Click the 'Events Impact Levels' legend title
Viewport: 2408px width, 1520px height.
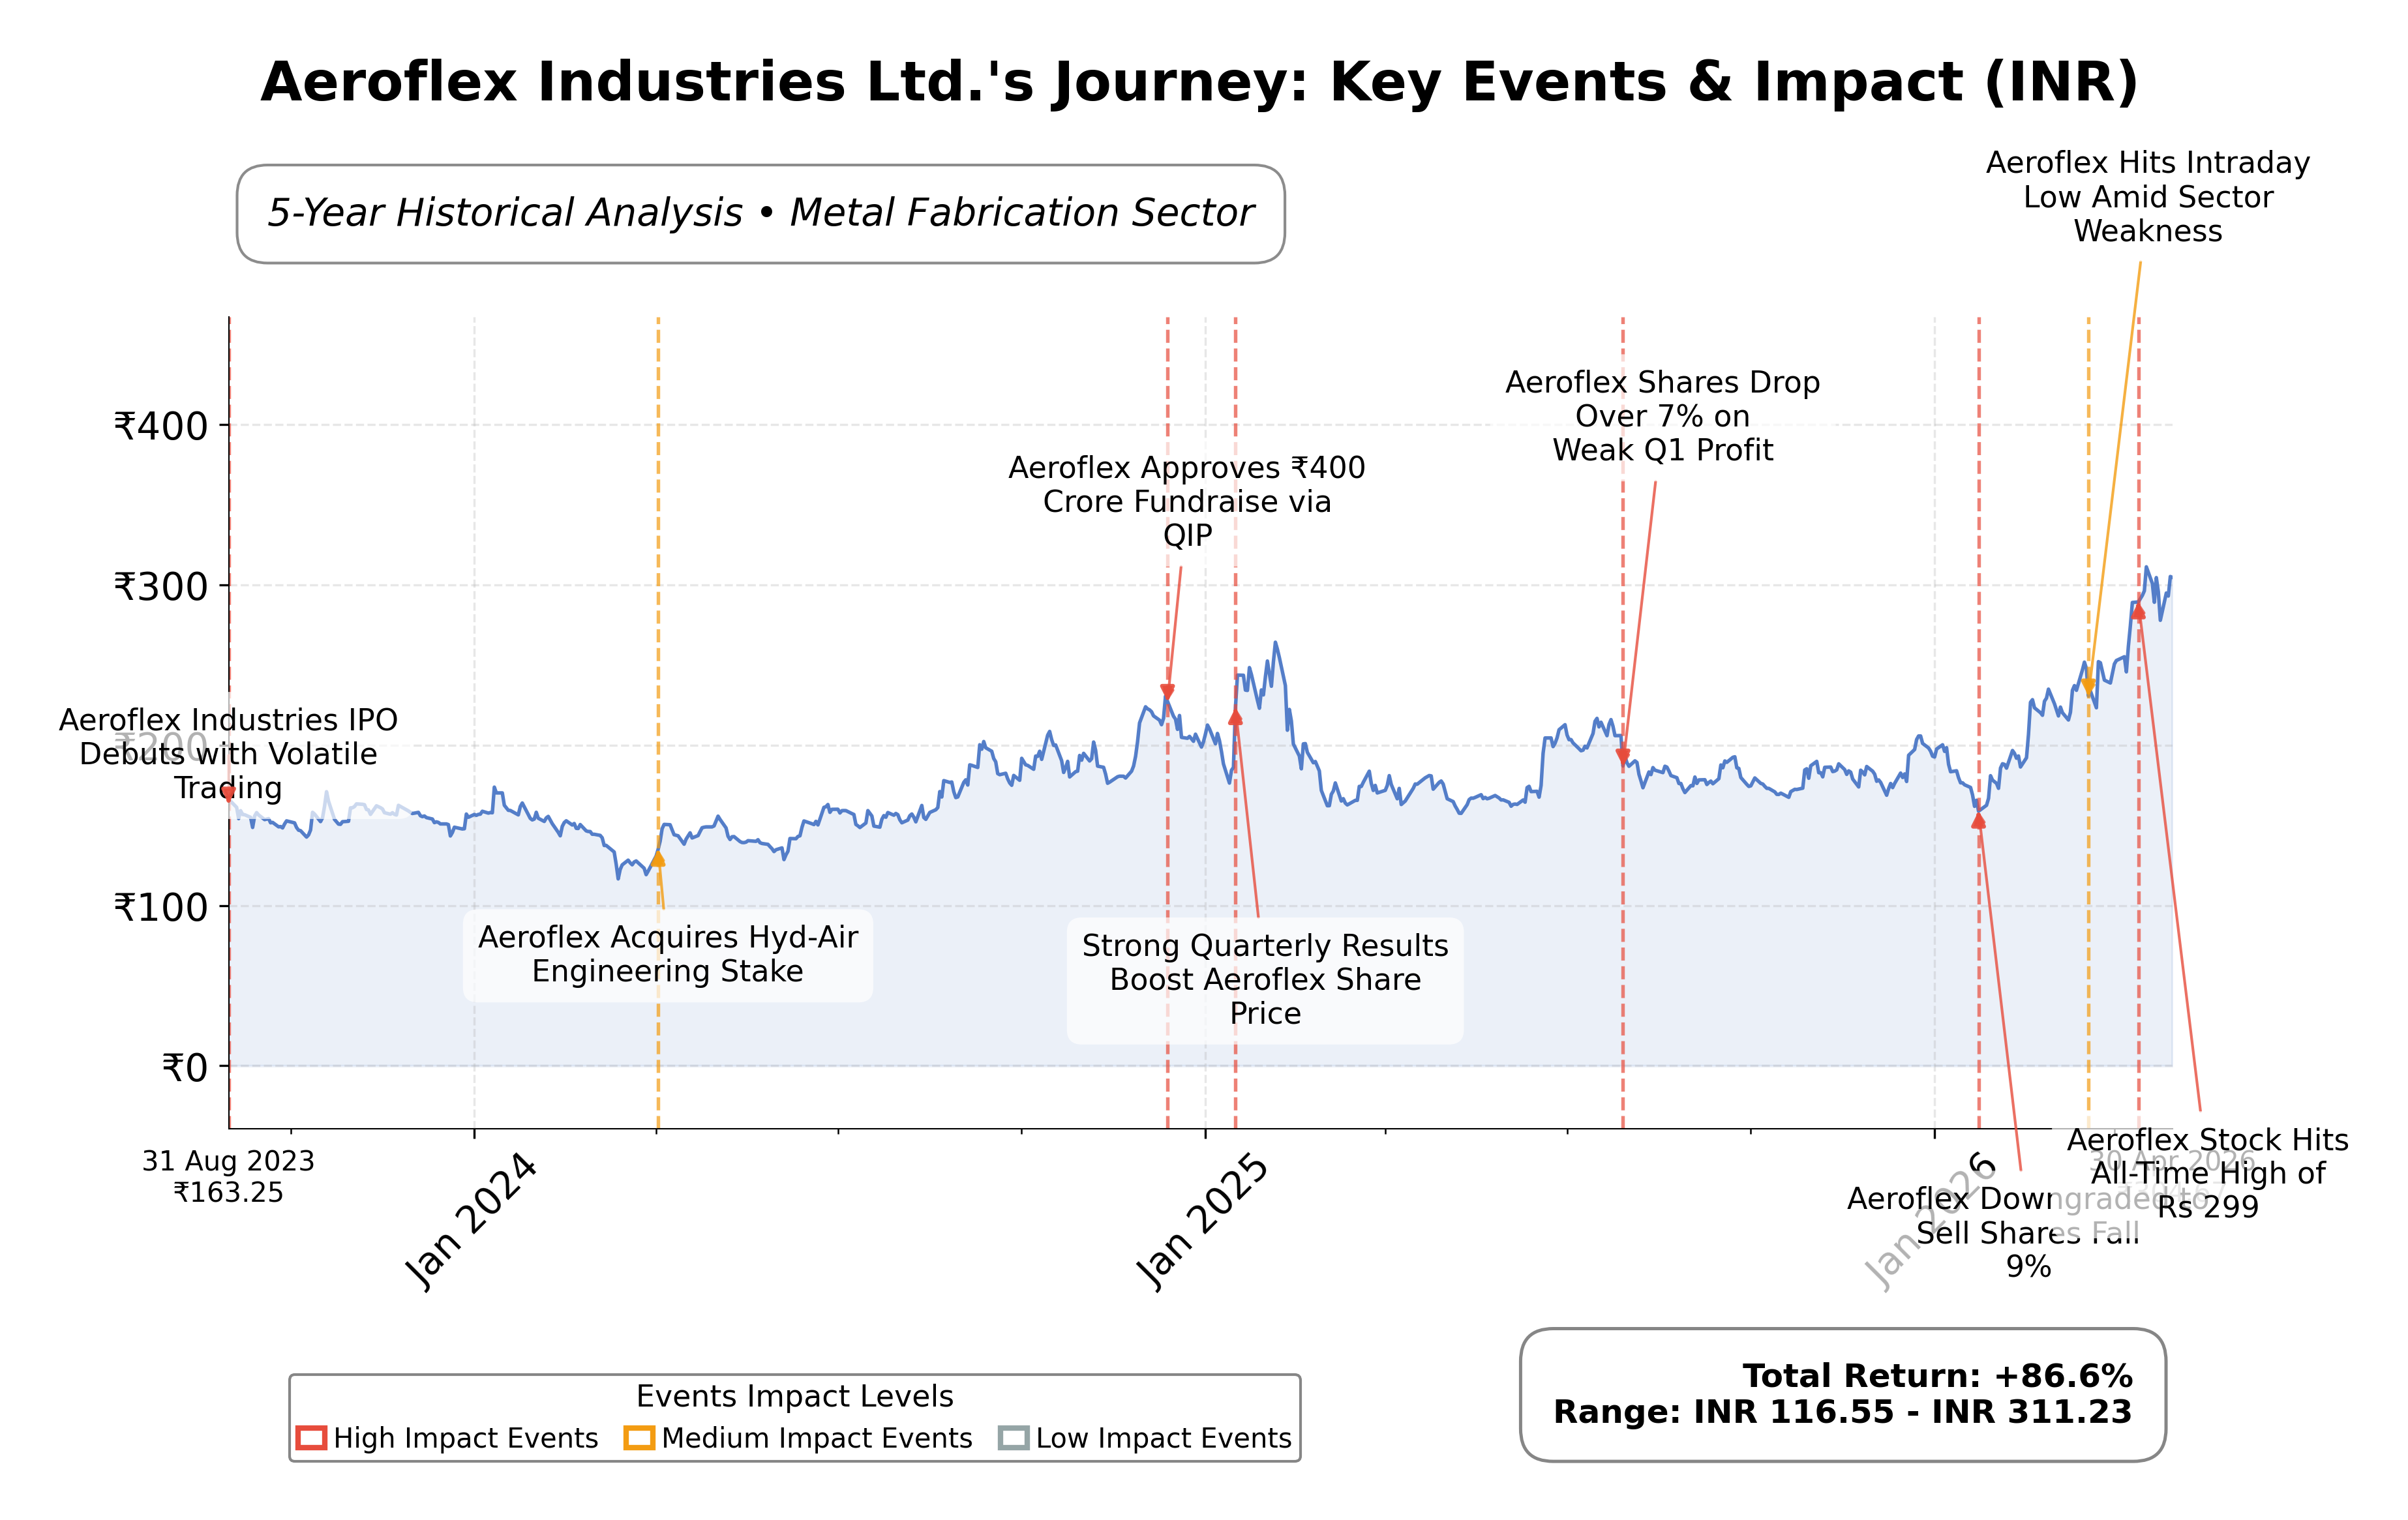click(795, 1396)
